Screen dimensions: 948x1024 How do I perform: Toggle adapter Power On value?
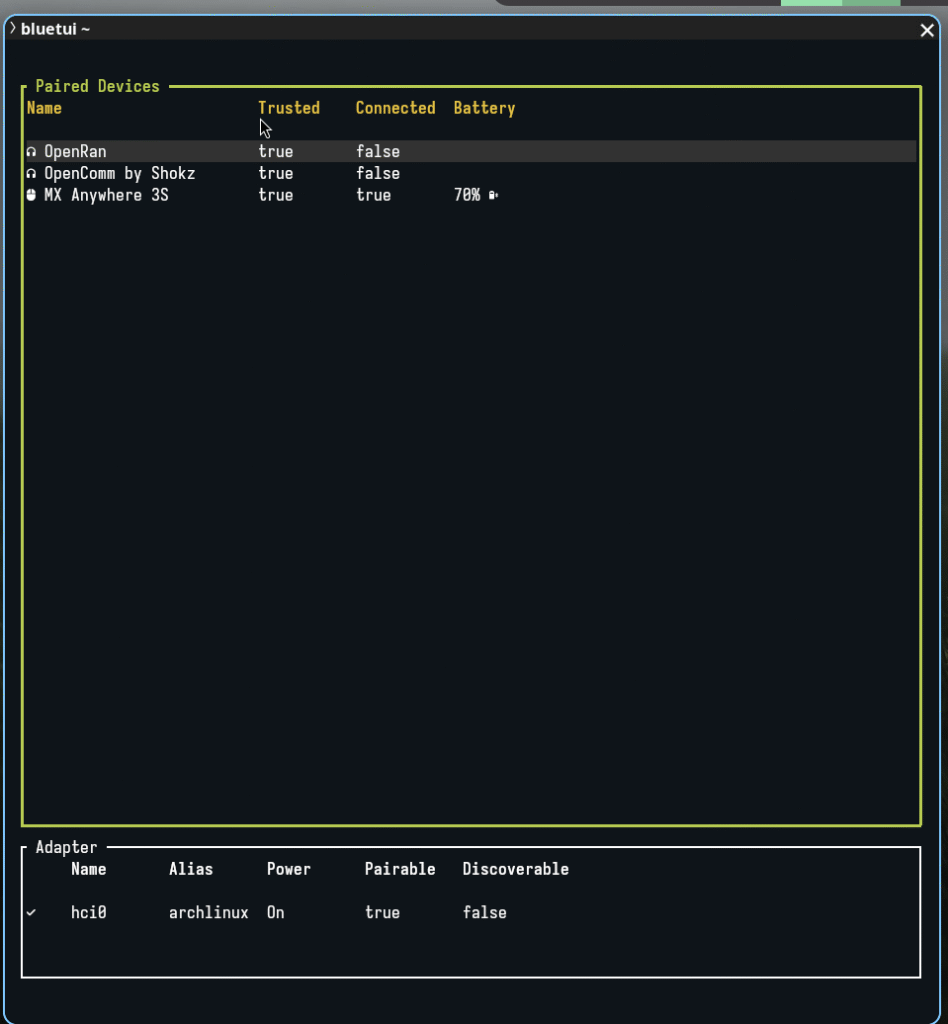click(275, 913)
